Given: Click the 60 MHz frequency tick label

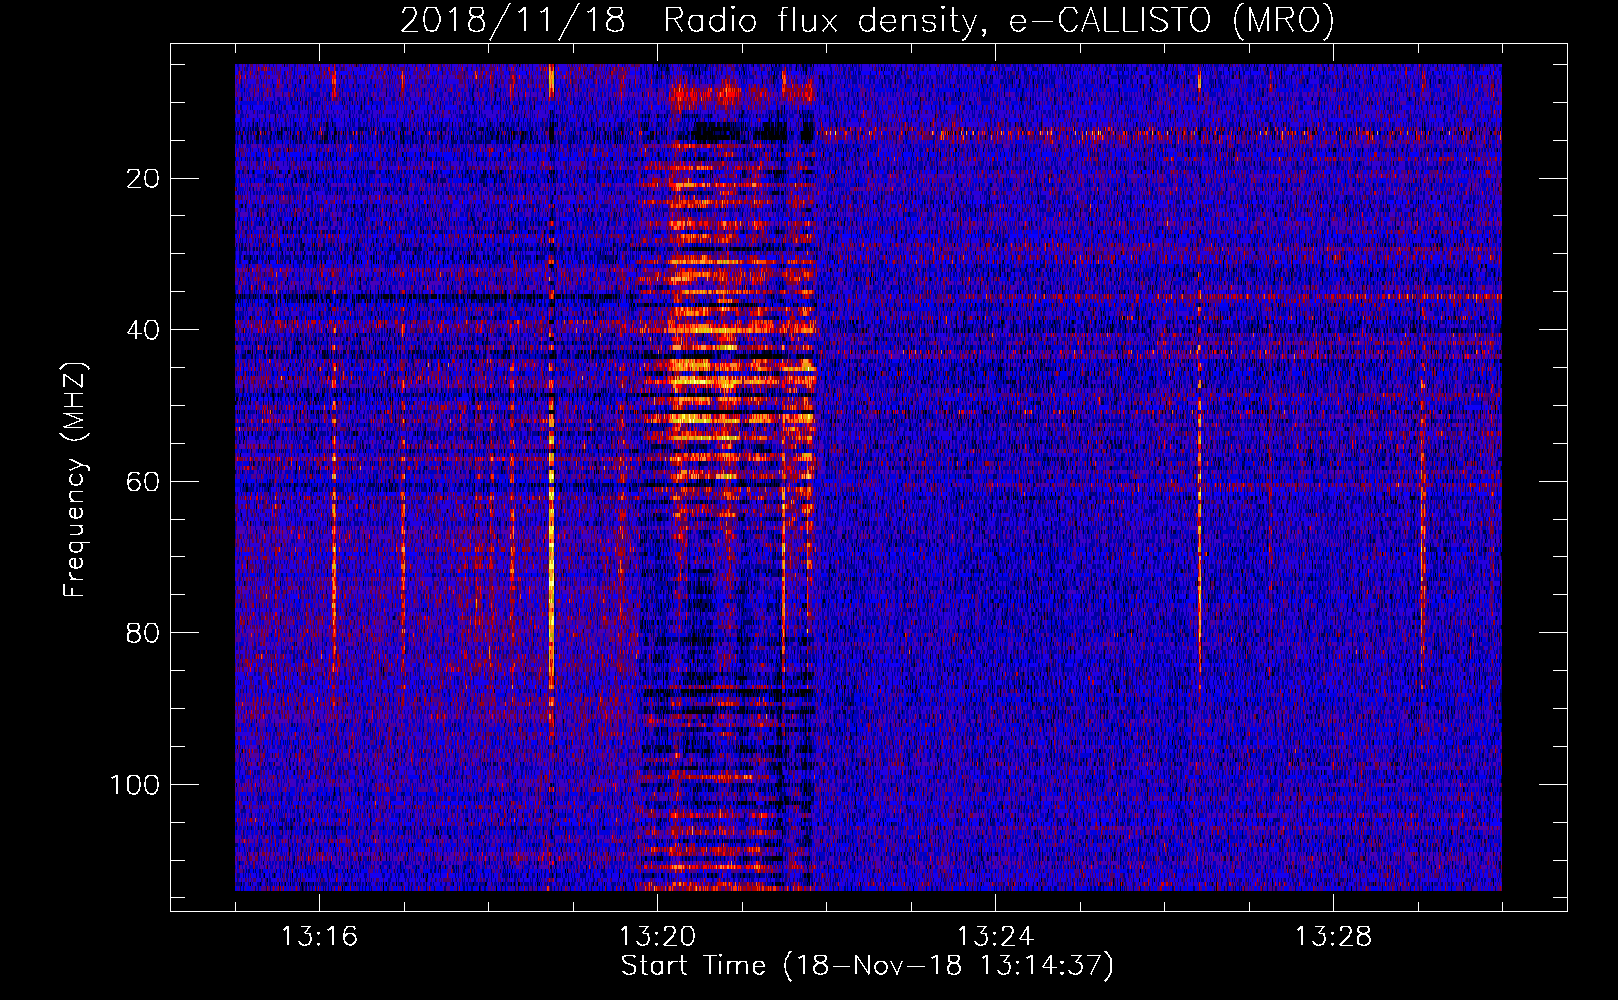Looking at the screenshot, I should (144, 482).
